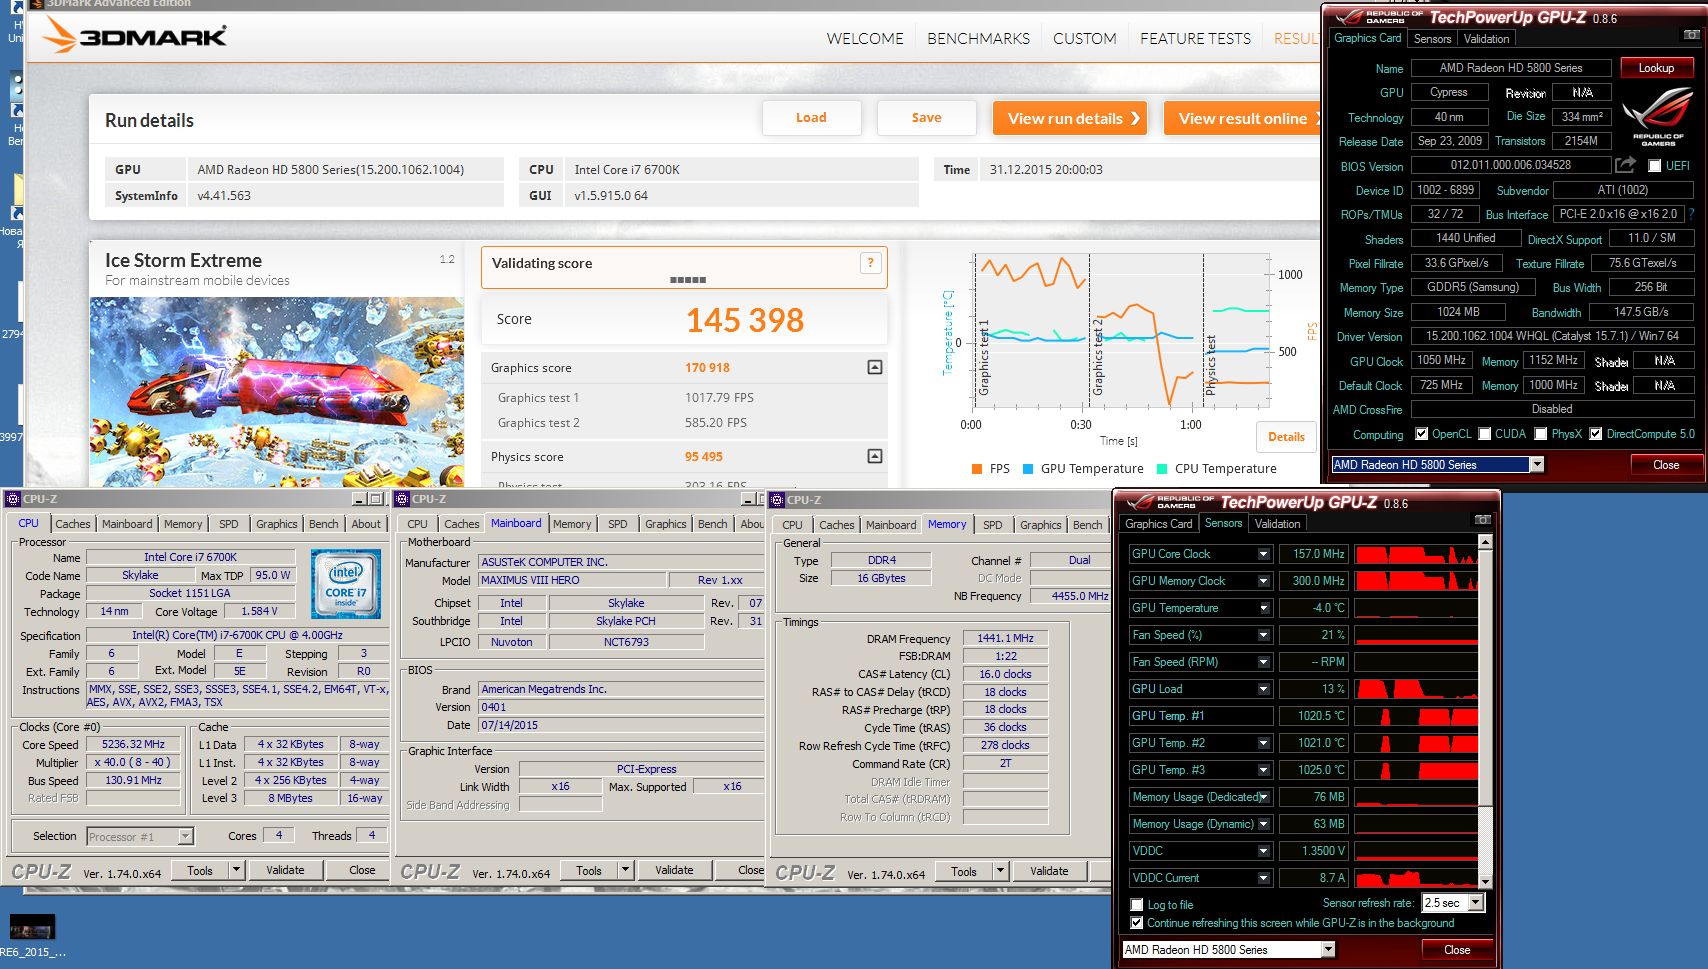Click the DRAM Frequency 1441.1 MHz value
The width and height of the screenshot is (1708, 969).
pyautogui.click(x=1005, y=638)
